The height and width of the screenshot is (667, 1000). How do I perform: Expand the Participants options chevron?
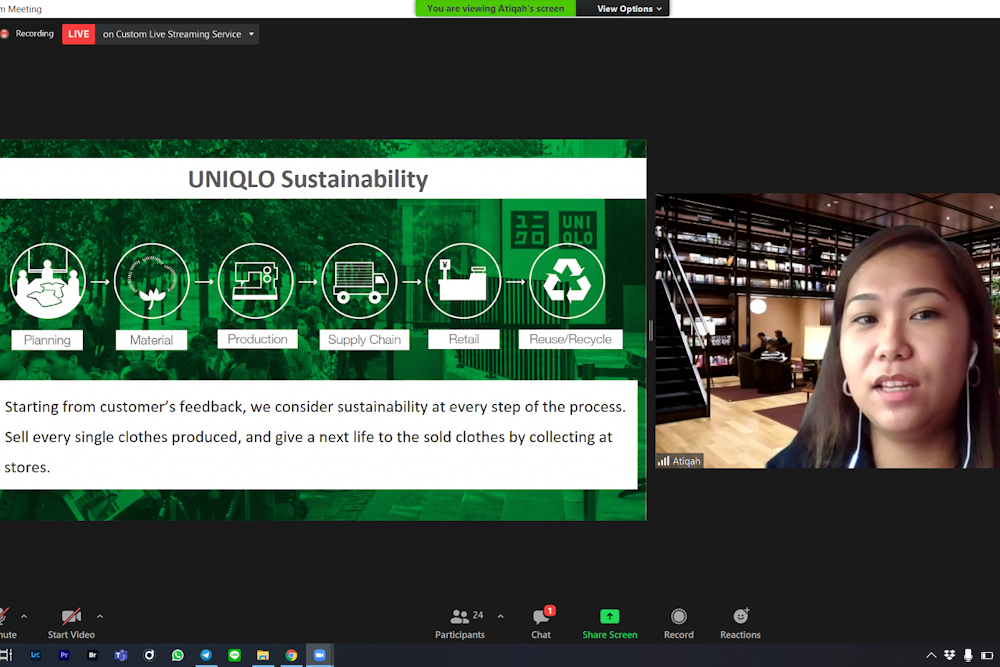(x=500, y=616)
